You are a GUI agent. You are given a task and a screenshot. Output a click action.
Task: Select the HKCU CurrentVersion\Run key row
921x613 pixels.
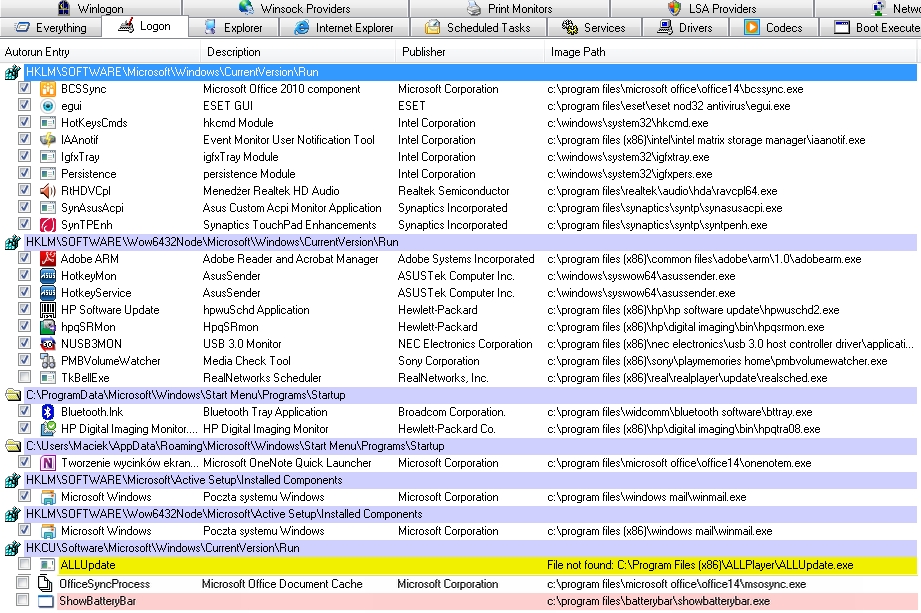[470, 548]
